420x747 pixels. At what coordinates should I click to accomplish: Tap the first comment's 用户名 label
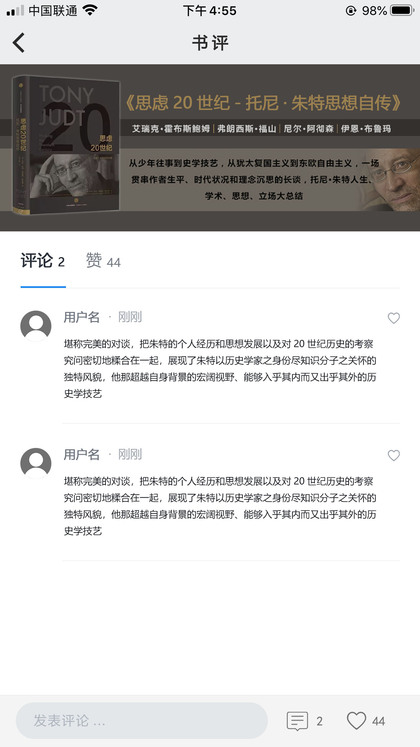coord(81,317)
